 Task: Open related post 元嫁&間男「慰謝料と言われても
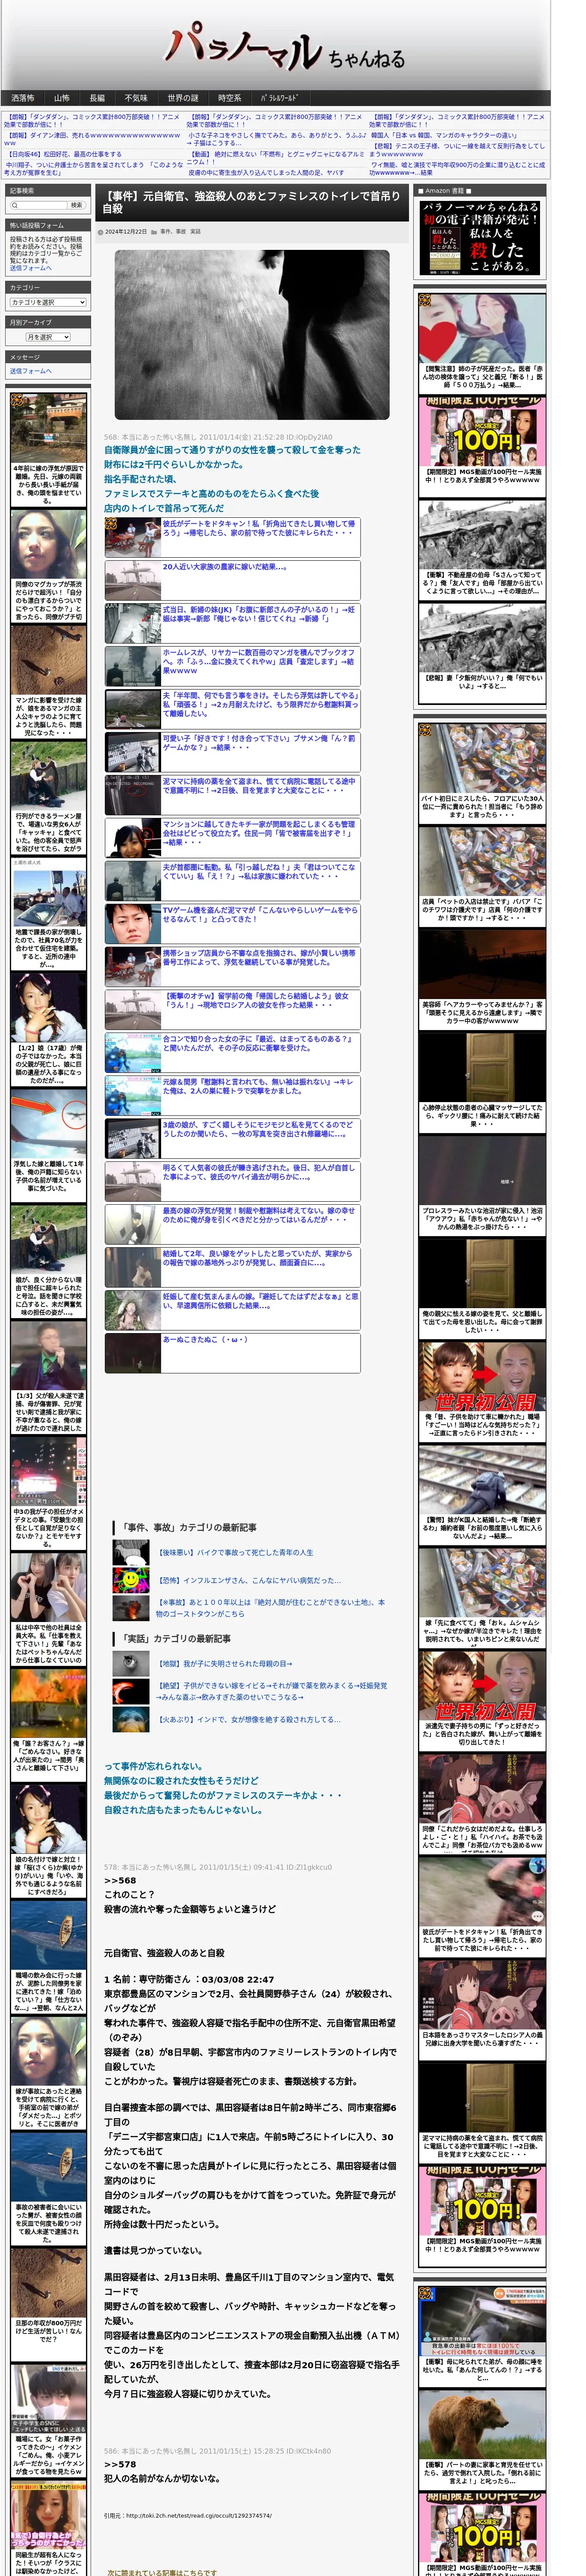pos(259,1087)
